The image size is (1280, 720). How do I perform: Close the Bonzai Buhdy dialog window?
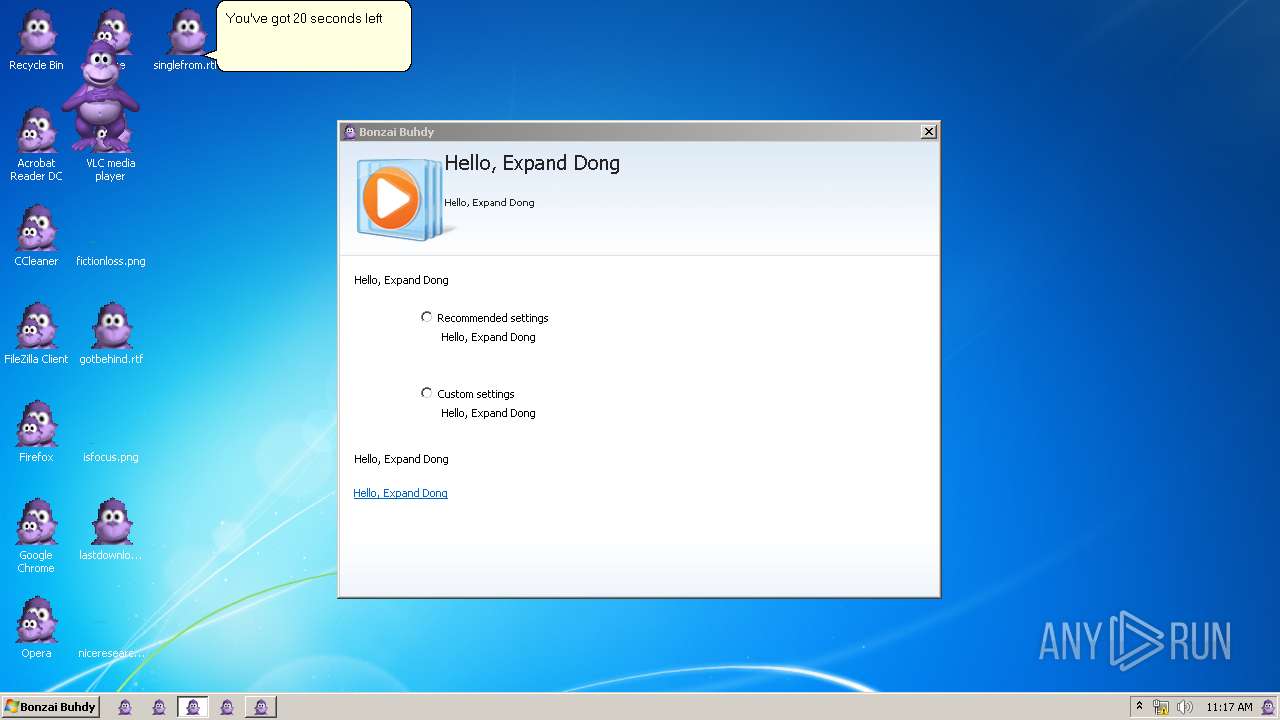(x=928, y=132)
